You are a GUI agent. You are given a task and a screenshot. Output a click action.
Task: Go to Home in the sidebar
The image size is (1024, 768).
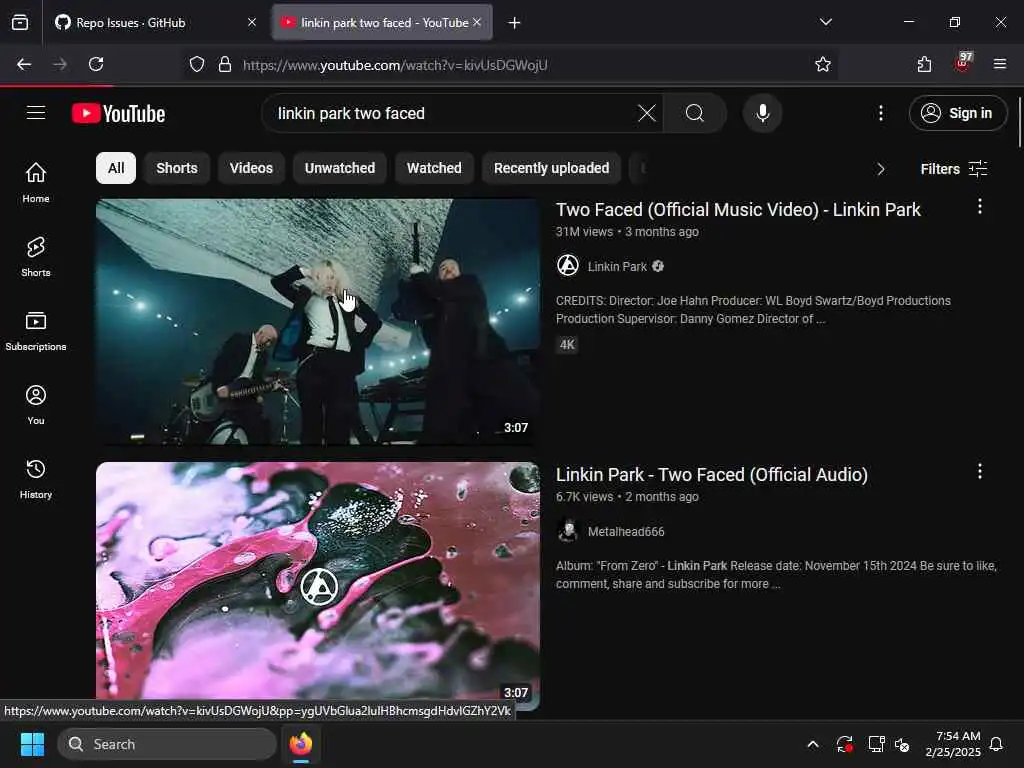coord(36,182)
